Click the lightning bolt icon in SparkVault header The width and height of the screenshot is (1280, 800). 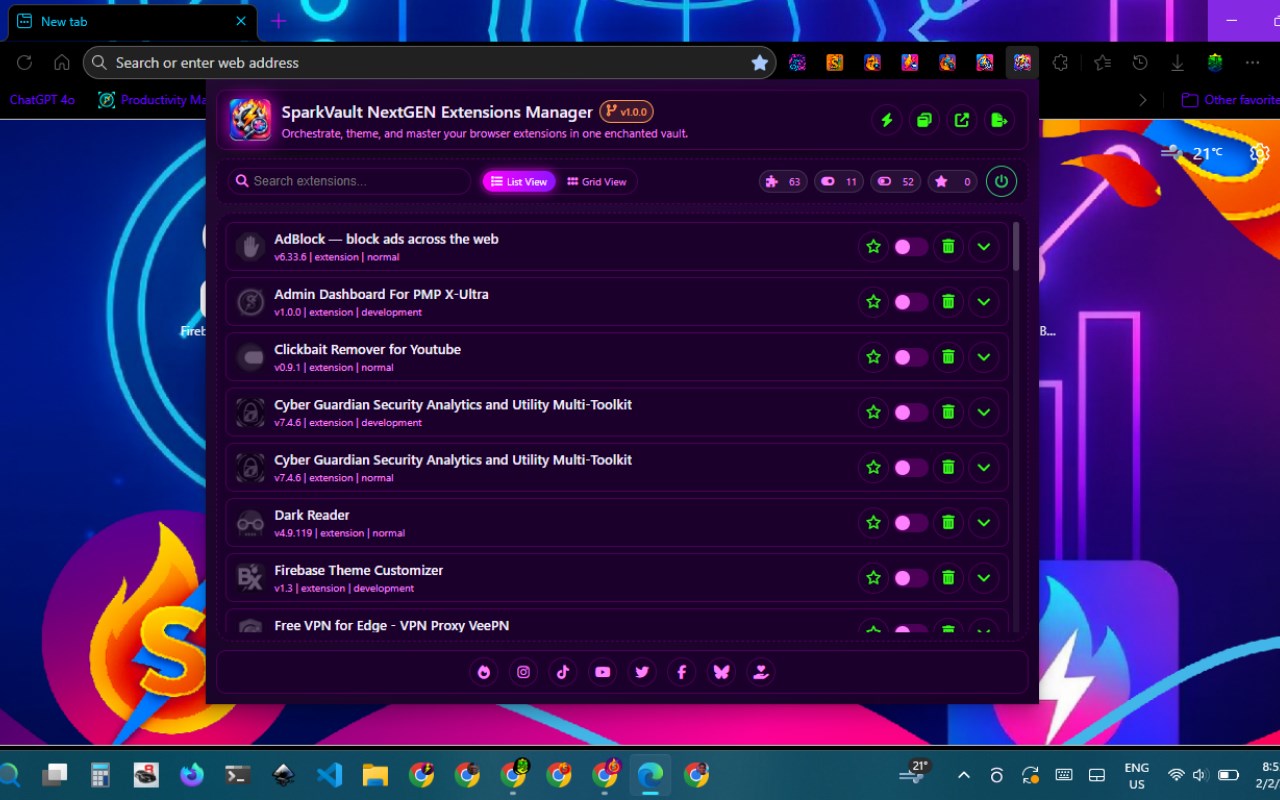(886, 120)
